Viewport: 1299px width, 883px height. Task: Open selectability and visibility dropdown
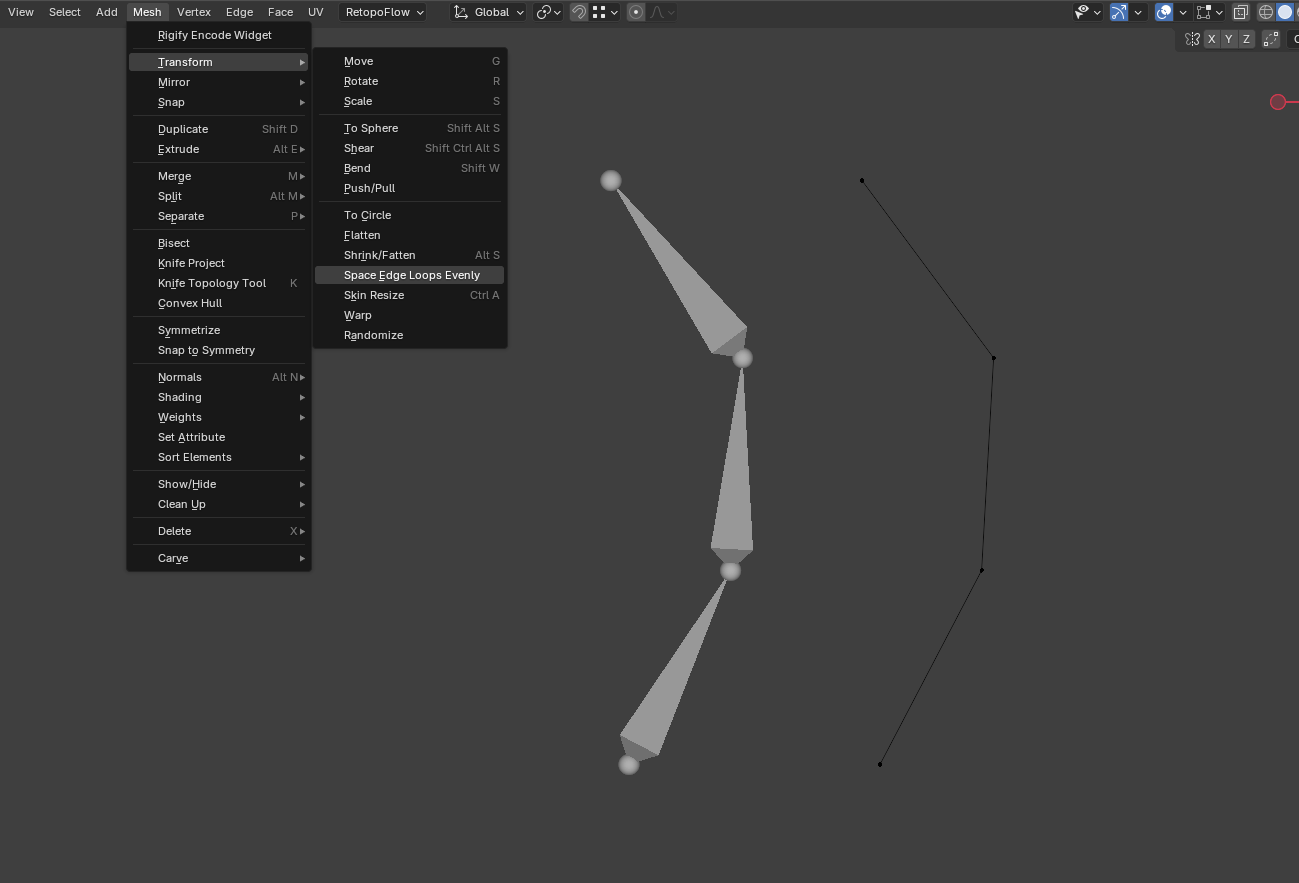coord(1087,12)
